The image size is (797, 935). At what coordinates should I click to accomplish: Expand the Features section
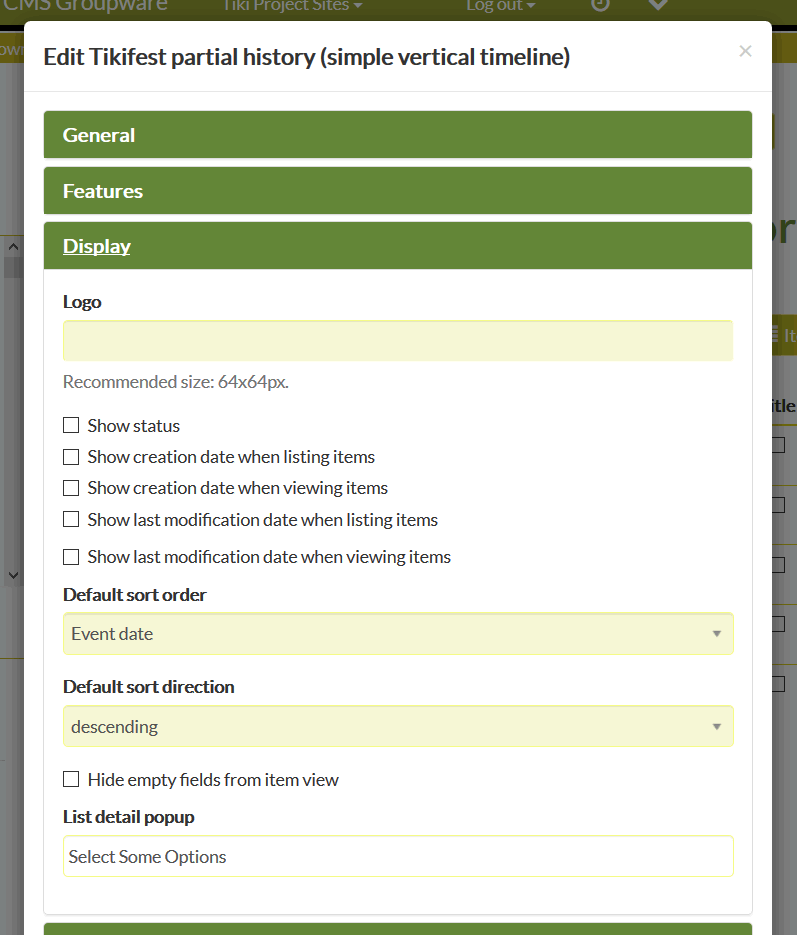[x=398, y=191]
